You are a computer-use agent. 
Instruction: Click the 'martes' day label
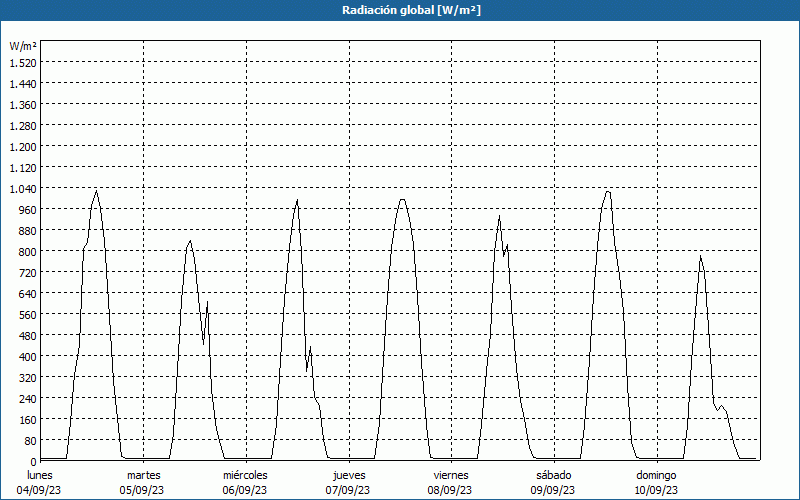click(144, 475)
